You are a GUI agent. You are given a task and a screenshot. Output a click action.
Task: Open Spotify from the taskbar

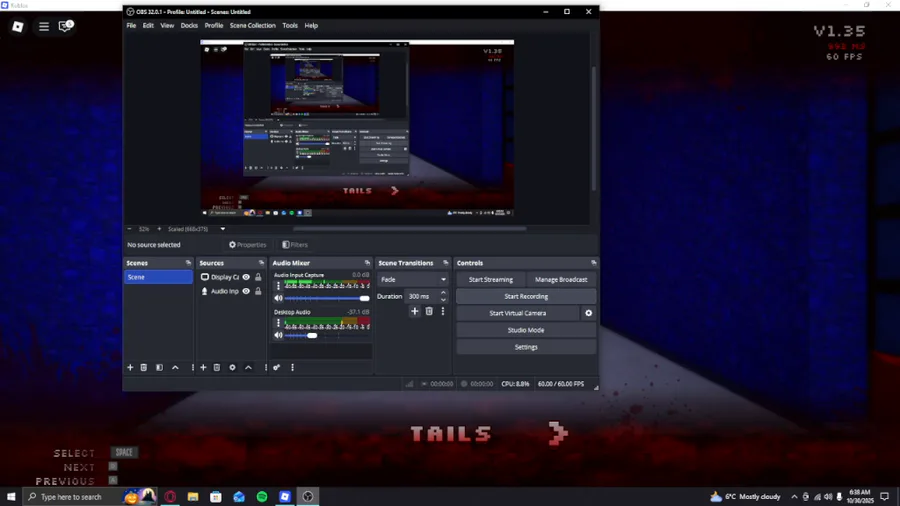coord(262,497)
